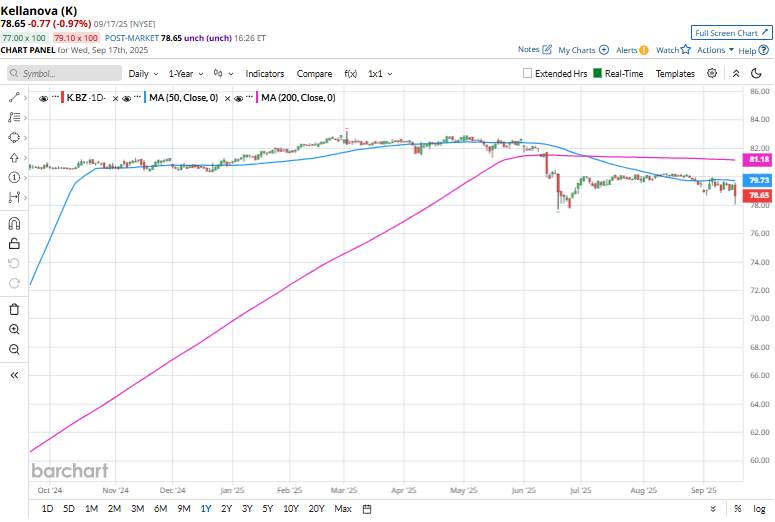Viewport: 775px width, 522px height.
Task: Remove the K.BZ series from legend
Action: pos(115,98)
